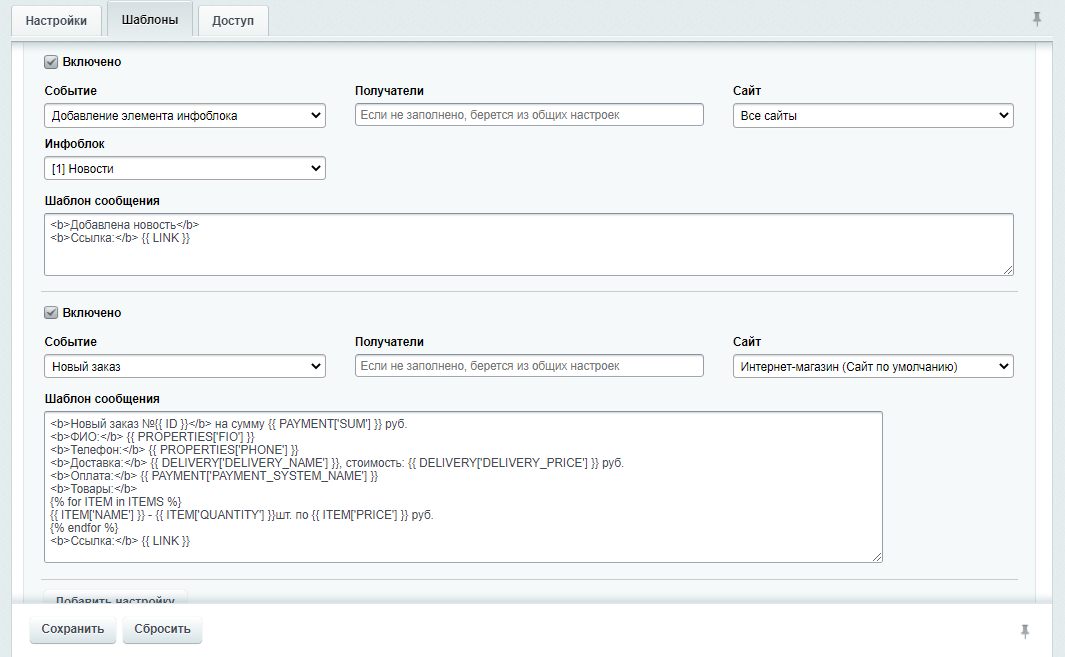1065x657 pixels.
Task: Toggle the first Включено checkbox
Action: pos(51,62)
